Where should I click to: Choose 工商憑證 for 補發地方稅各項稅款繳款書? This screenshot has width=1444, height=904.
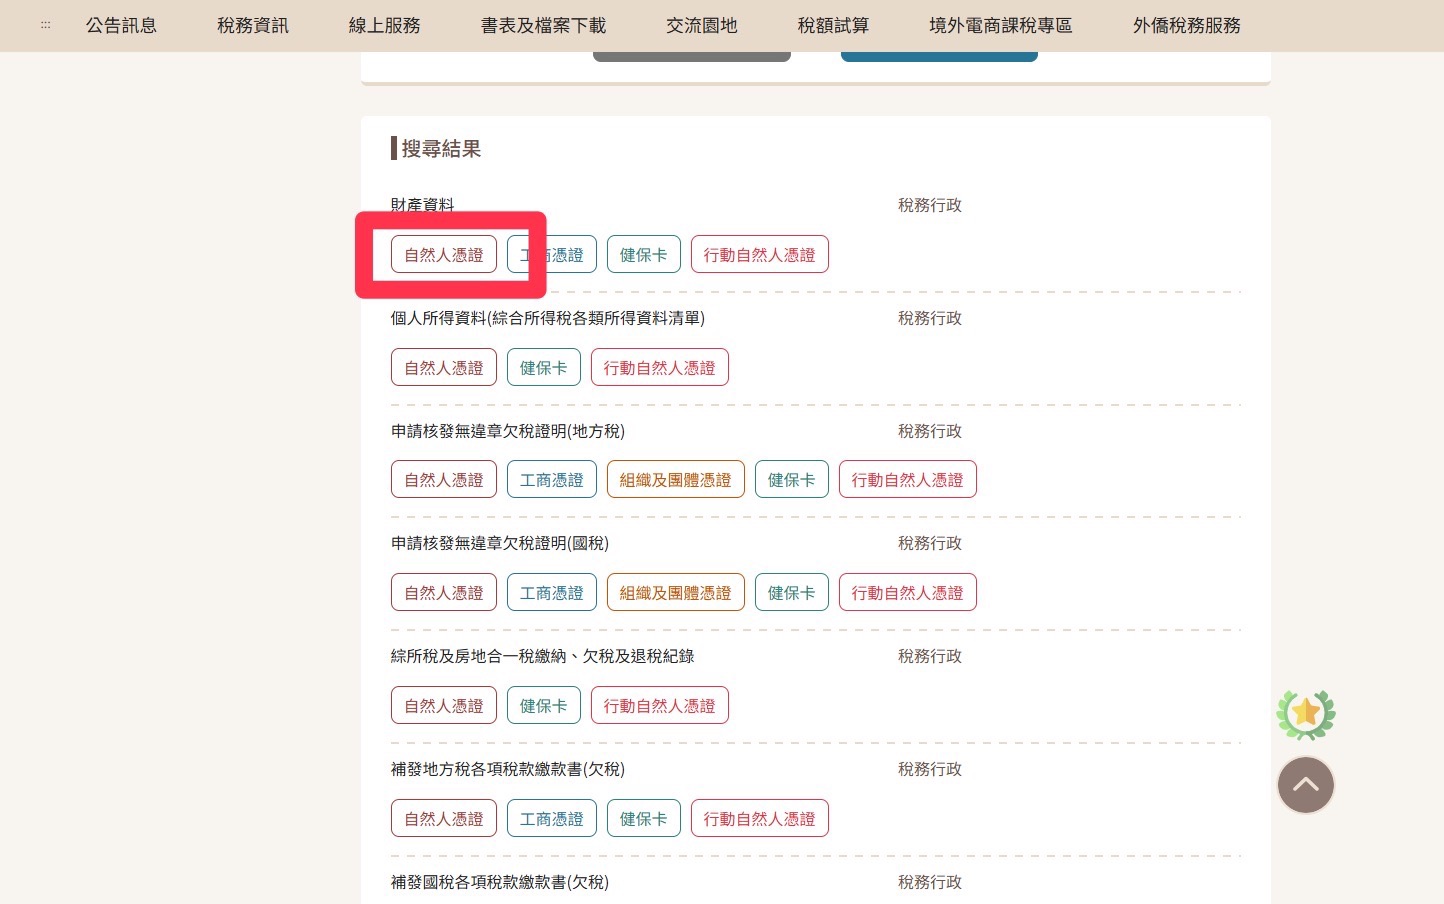pos(551,818)
